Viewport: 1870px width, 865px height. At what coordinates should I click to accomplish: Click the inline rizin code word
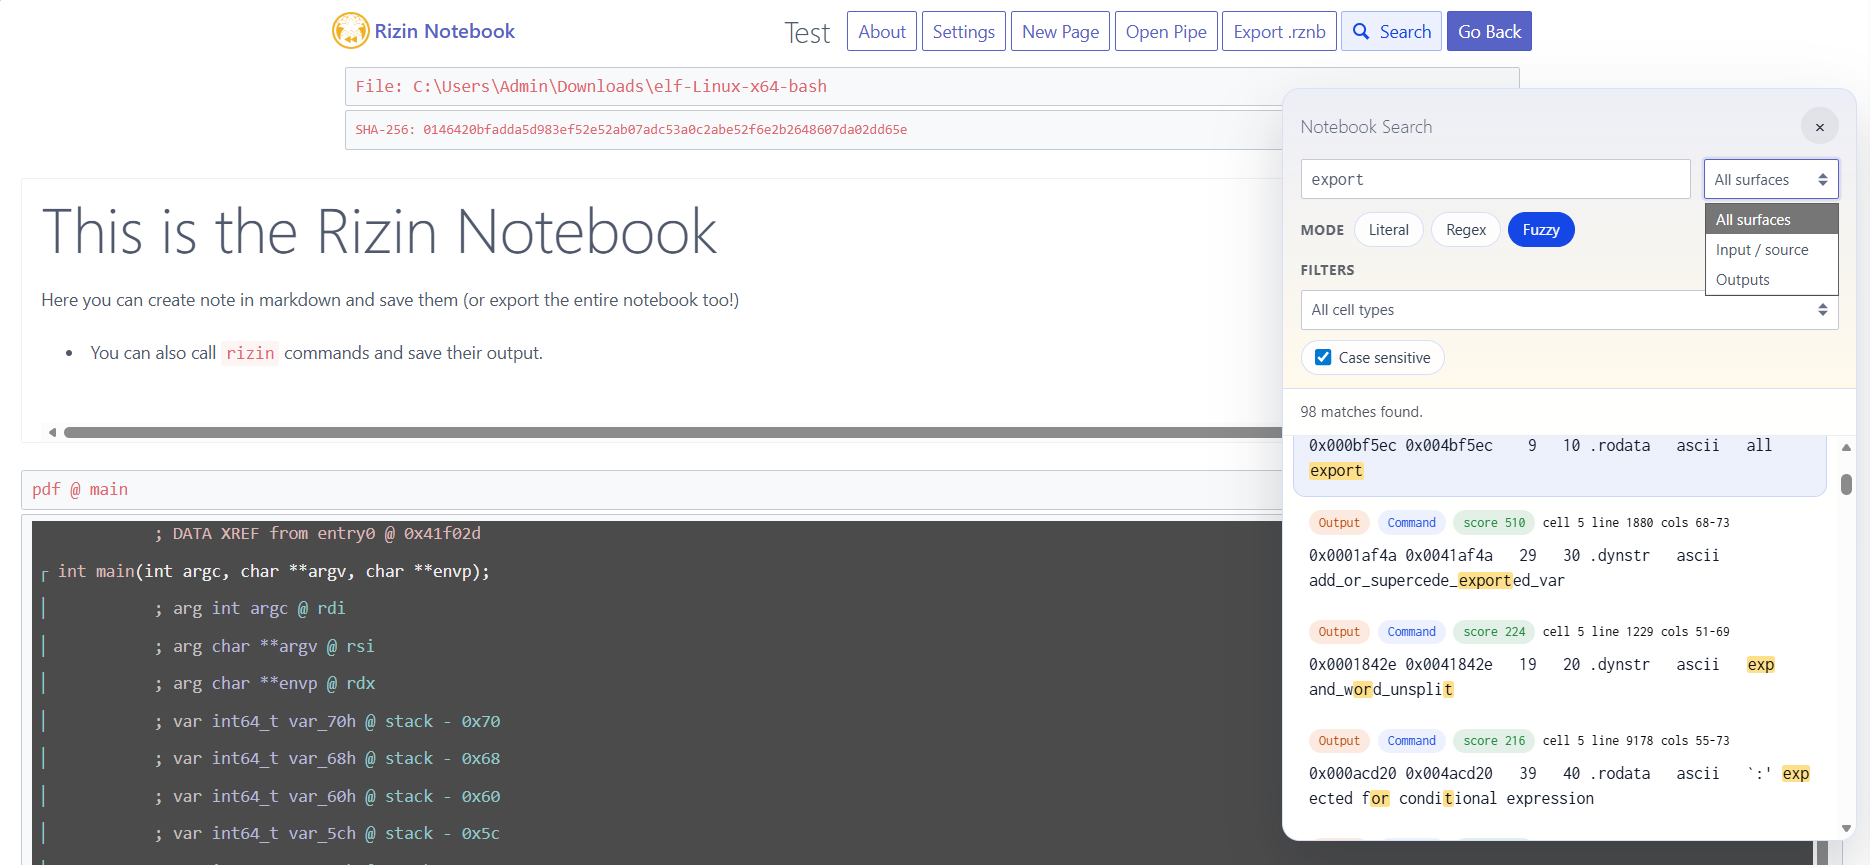pyautogui.click(x=250, y=353)
